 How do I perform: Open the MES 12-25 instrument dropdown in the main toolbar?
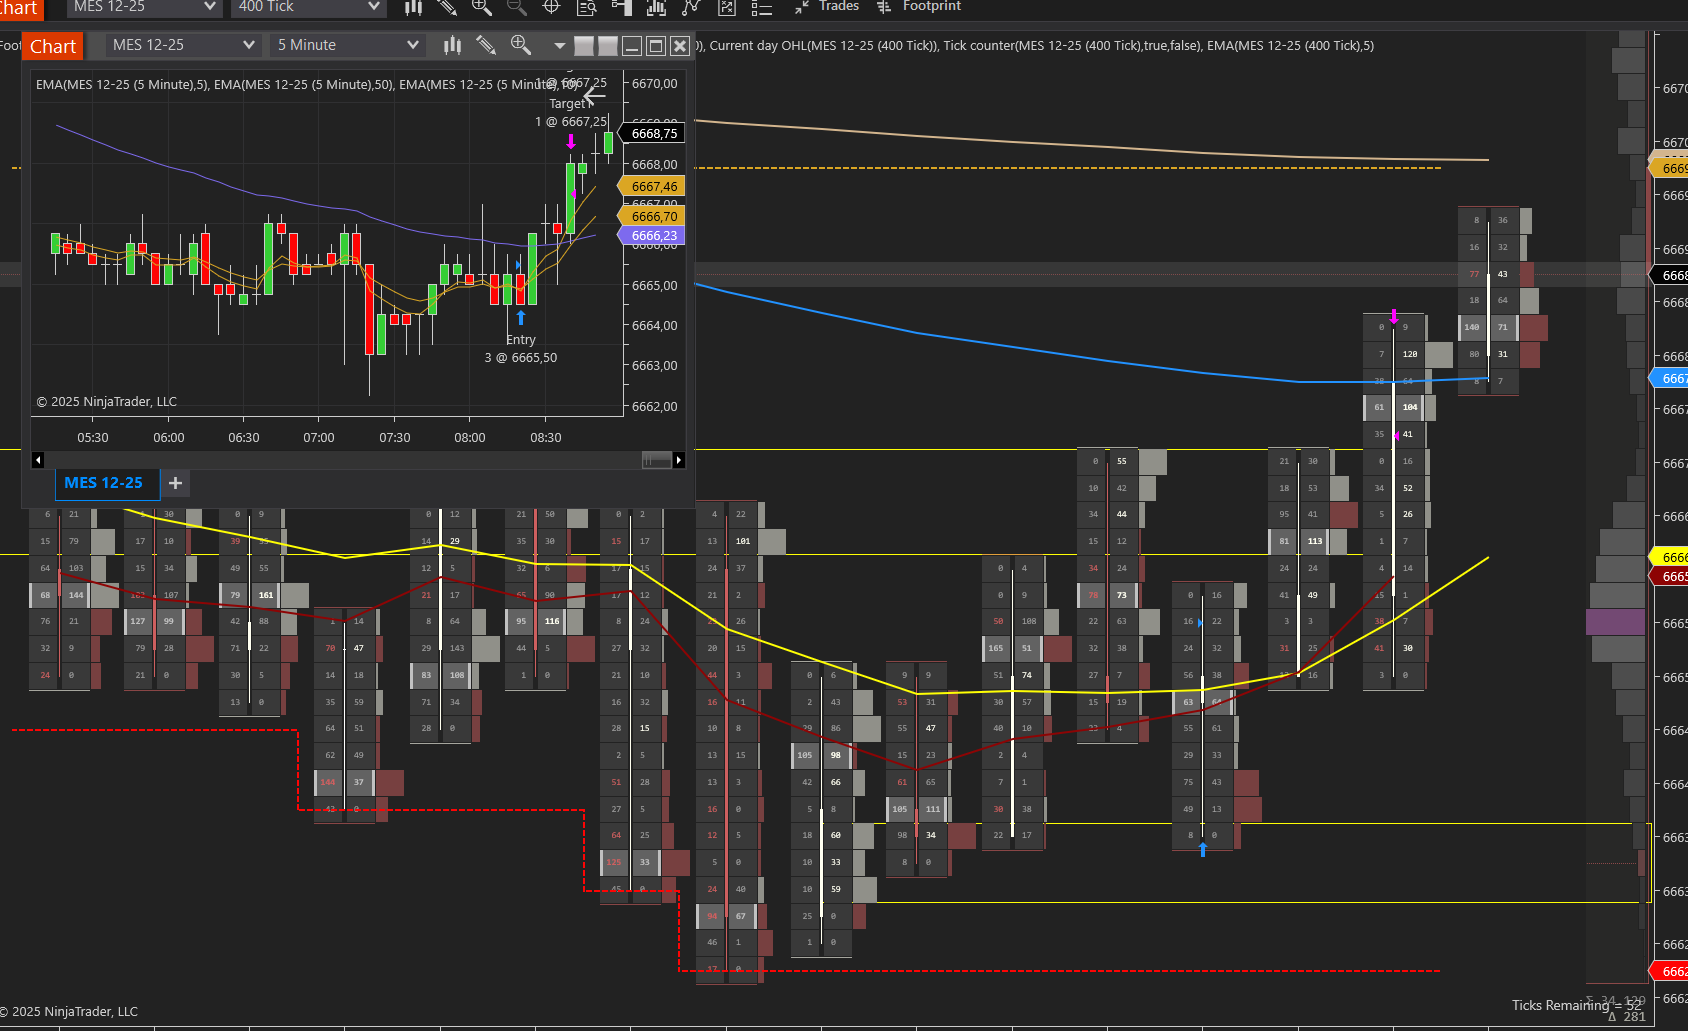click(145, 7)
